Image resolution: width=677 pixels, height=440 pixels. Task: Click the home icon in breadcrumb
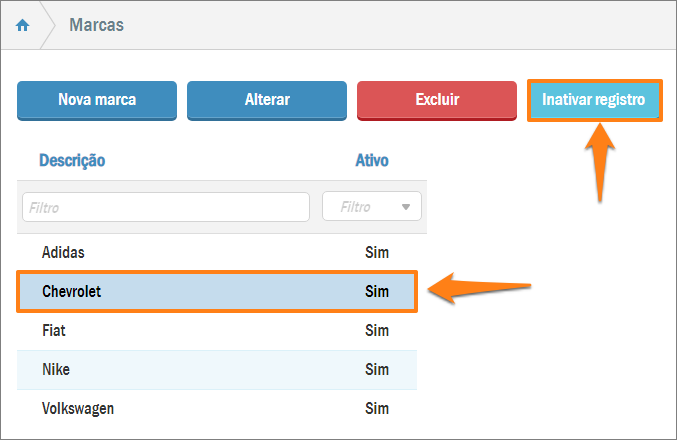click(23, 25)
